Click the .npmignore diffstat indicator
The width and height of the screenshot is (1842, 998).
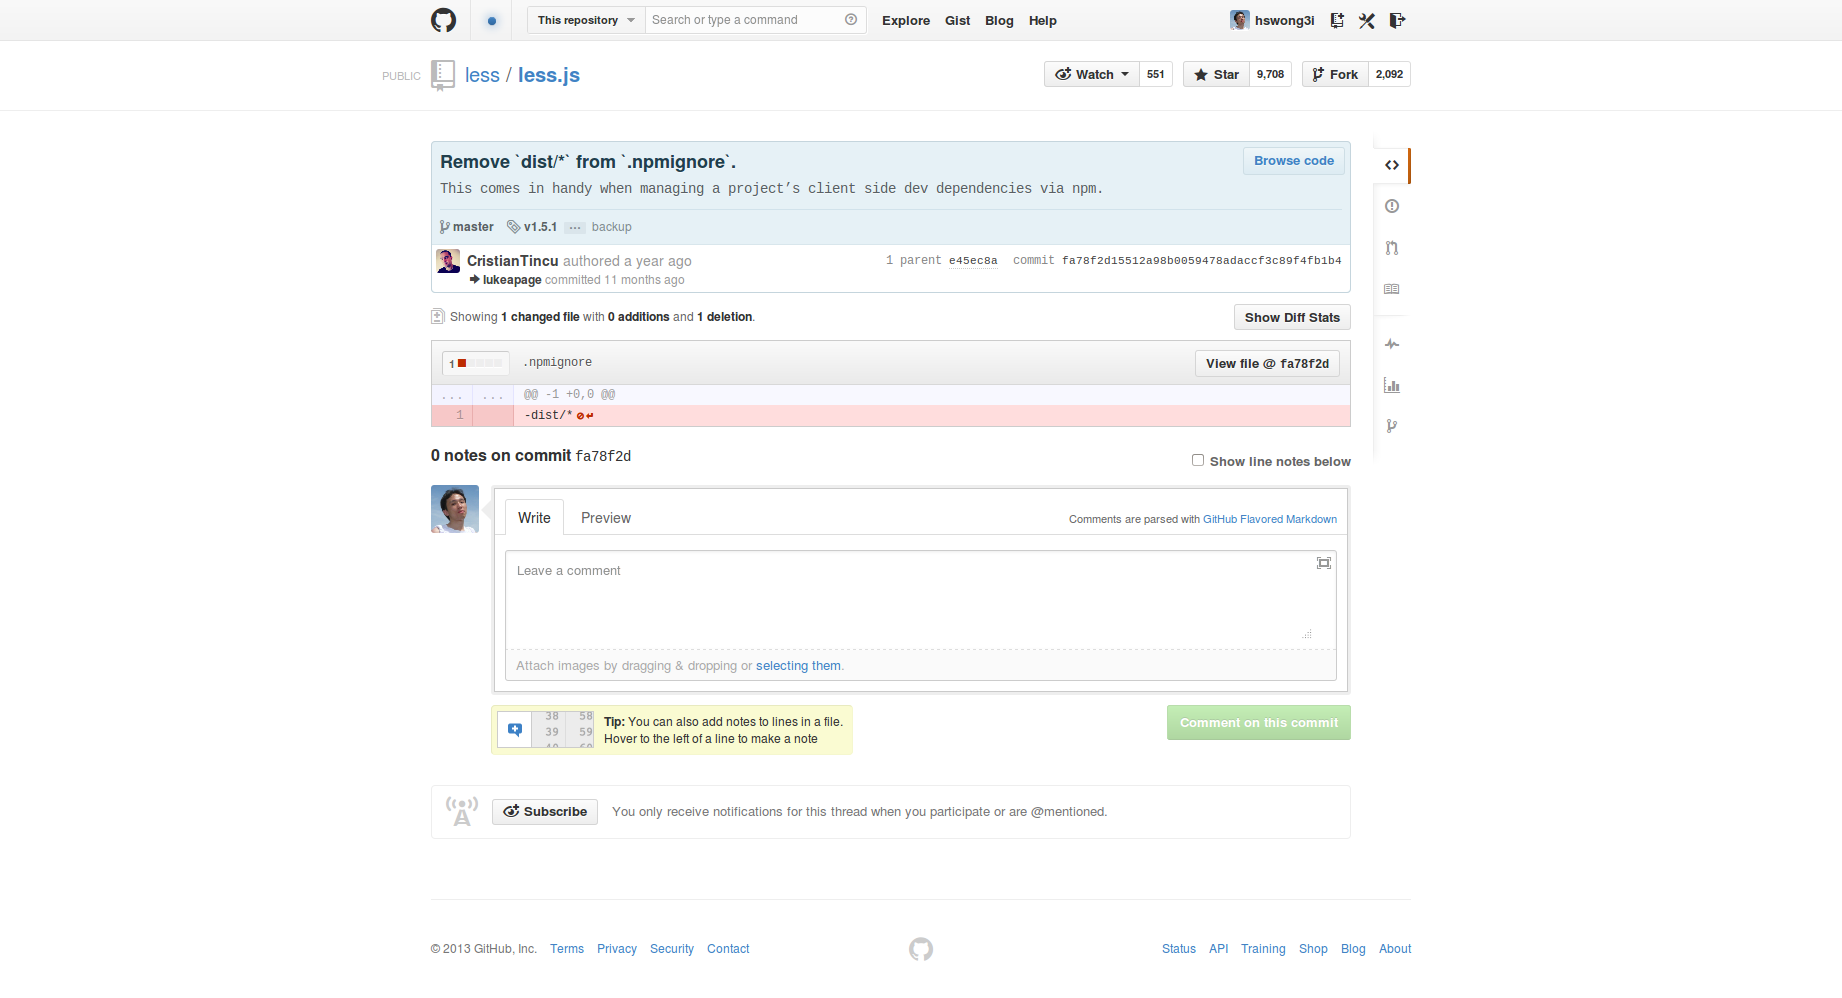tap(476, 363)
